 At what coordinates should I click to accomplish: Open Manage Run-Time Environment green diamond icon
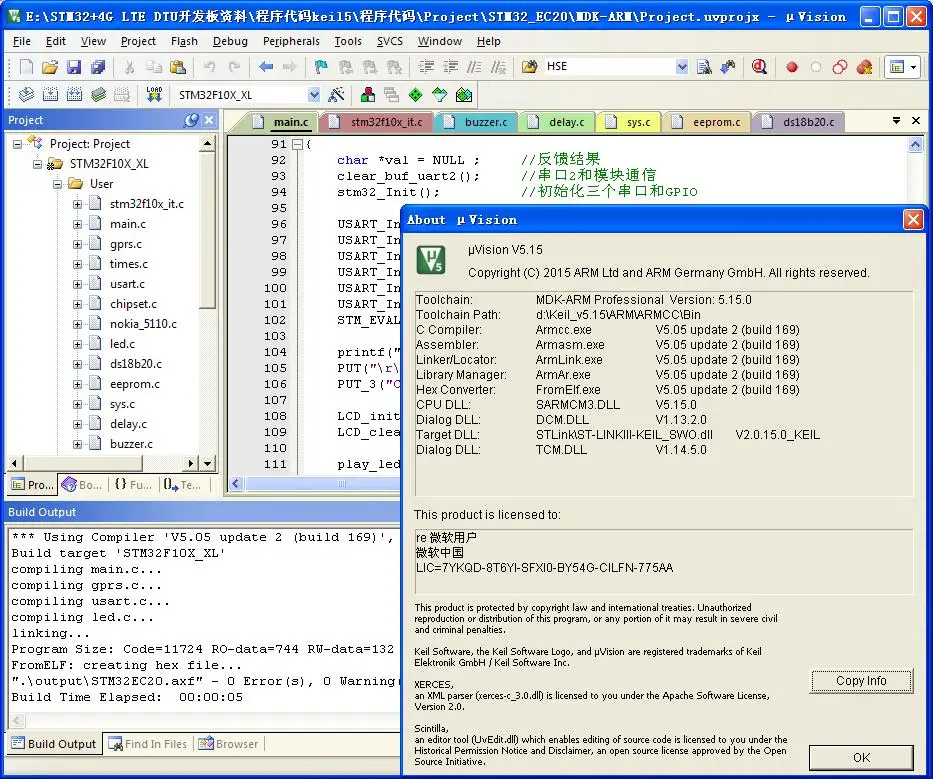point(416,95)
